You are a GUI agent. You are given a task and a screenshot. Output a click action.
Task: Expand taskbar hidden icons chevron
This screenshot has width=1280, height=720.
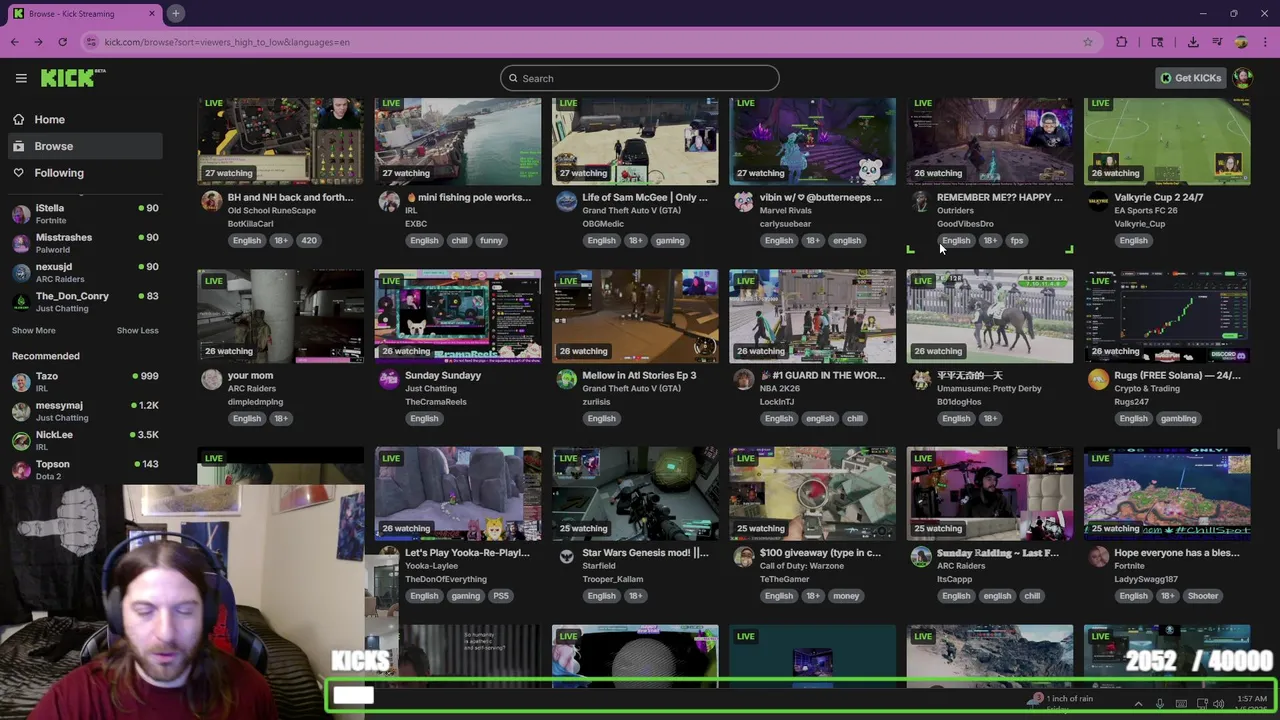(x=1138, y=704)
